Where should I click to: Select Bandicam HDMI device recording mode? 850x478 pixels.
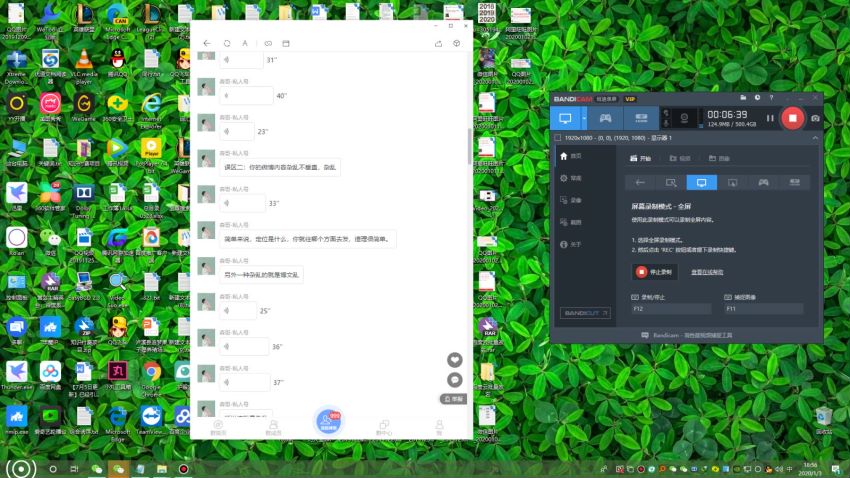tap(641, 118)
